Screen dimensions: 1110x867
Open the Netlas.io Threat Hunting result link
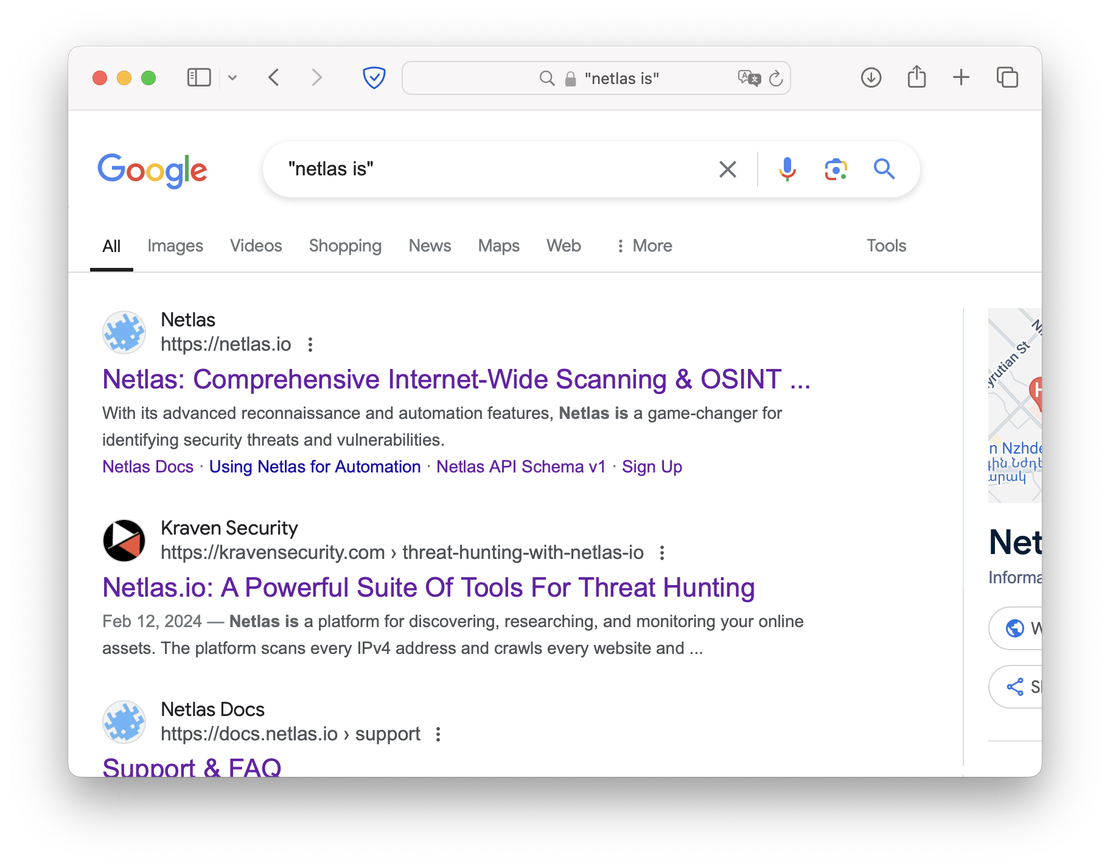tap(428, 587)
